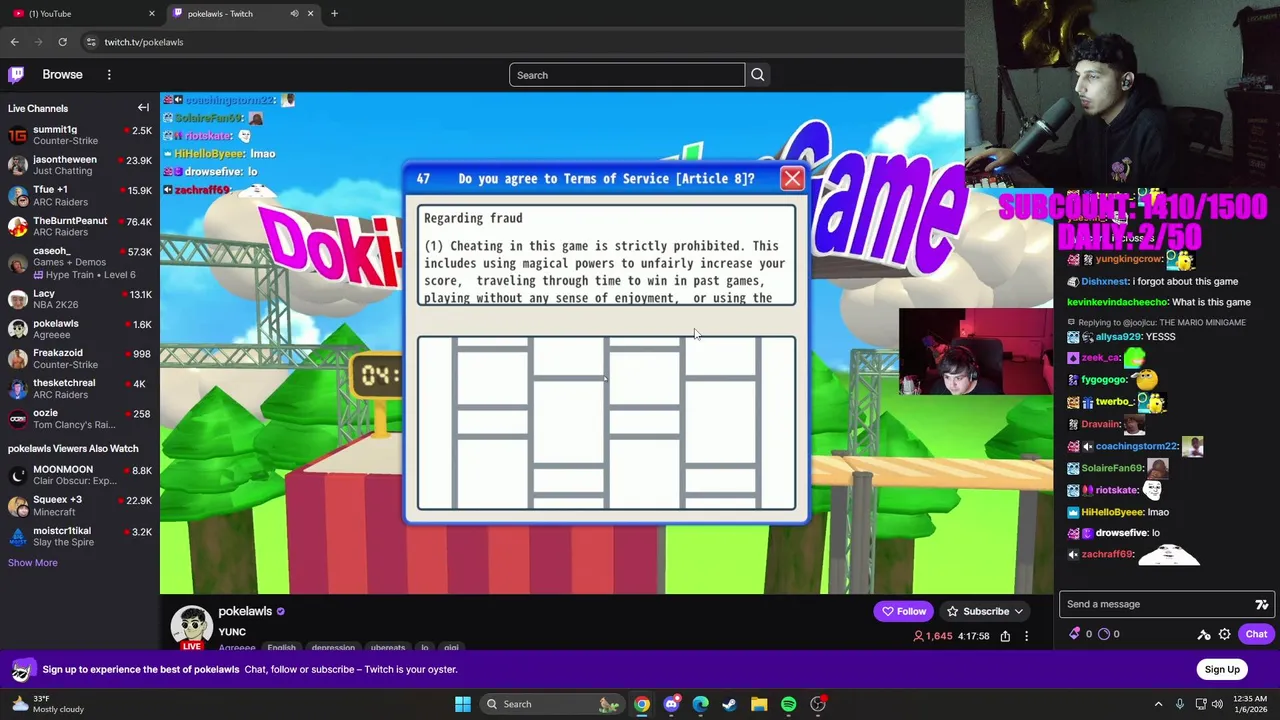Open the three-dot more menu beside Browse
1280x720 pixels.
coord(109,75)
